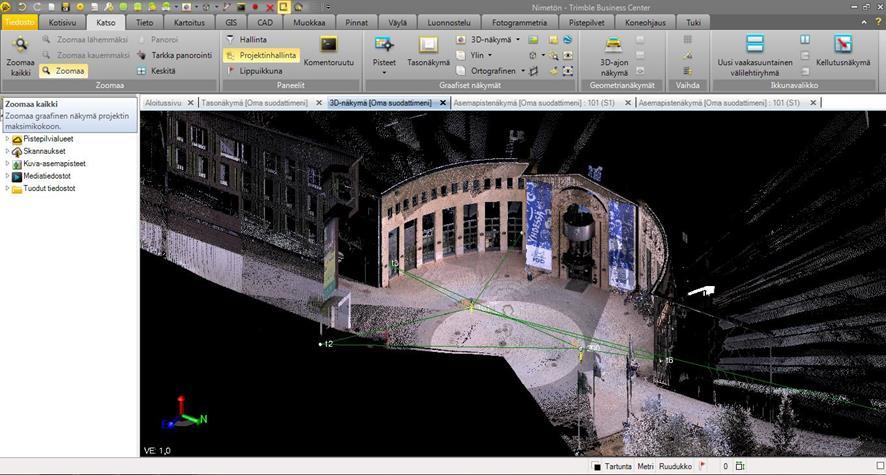886x475 pixels.
Task: Open the Komentoruutu command pane
Action: 328,52
